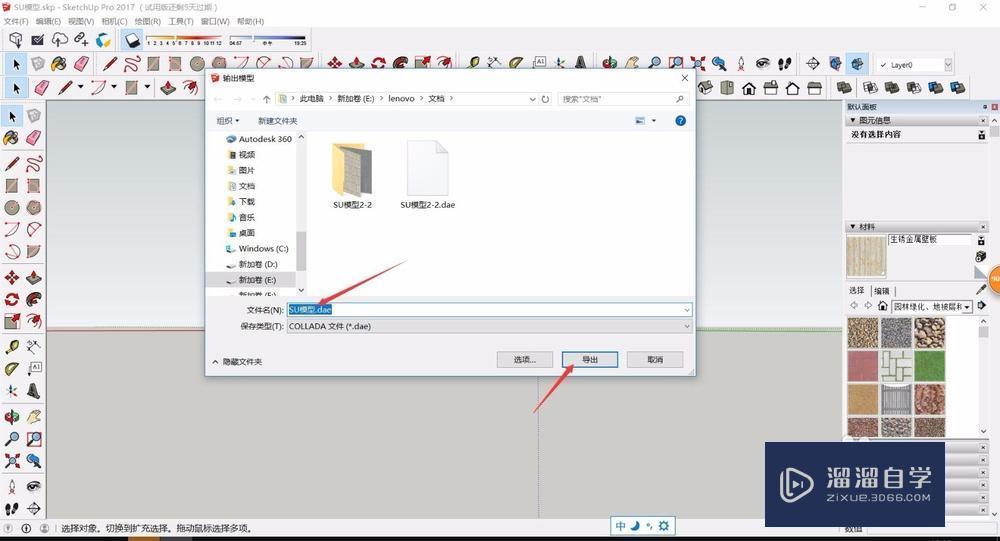Open the 编辑(E) menu
1000x541 pixels.
[x=48, y=21]
